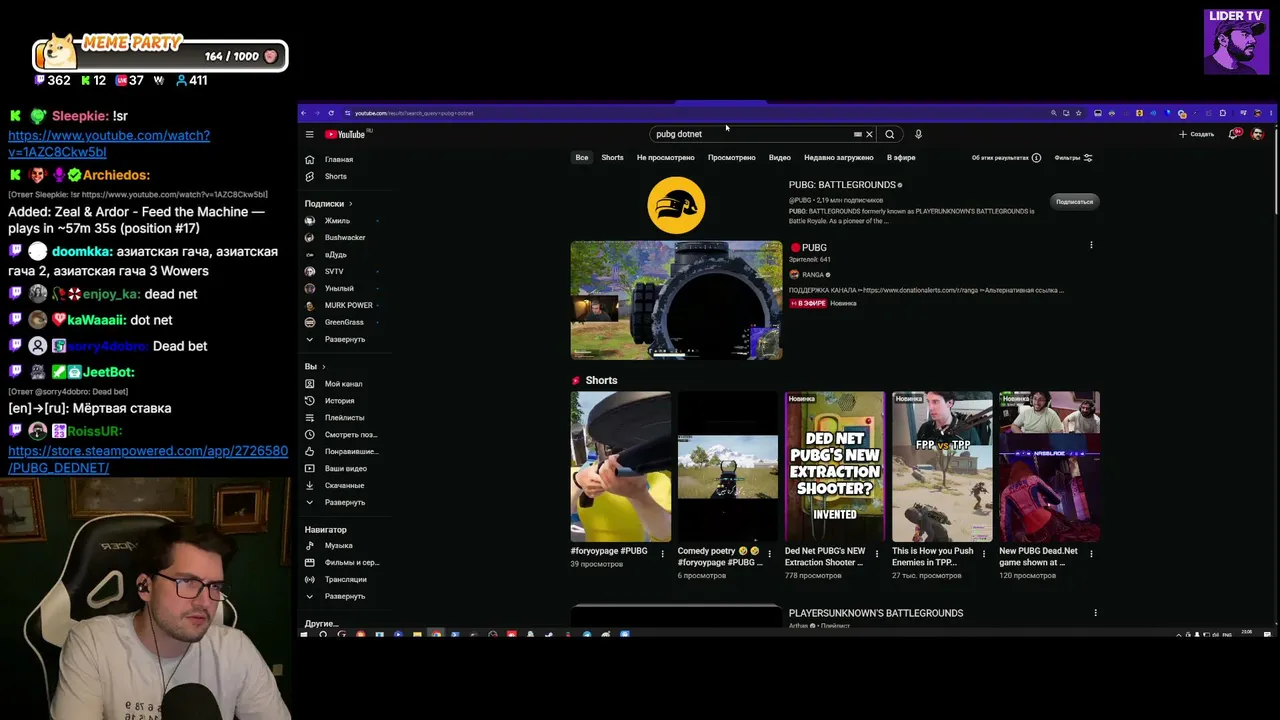Open the Фильтры filters panel
The width and height of the screenshot is (1280, 720).
pyautogui.click(x=1073, y=158)
